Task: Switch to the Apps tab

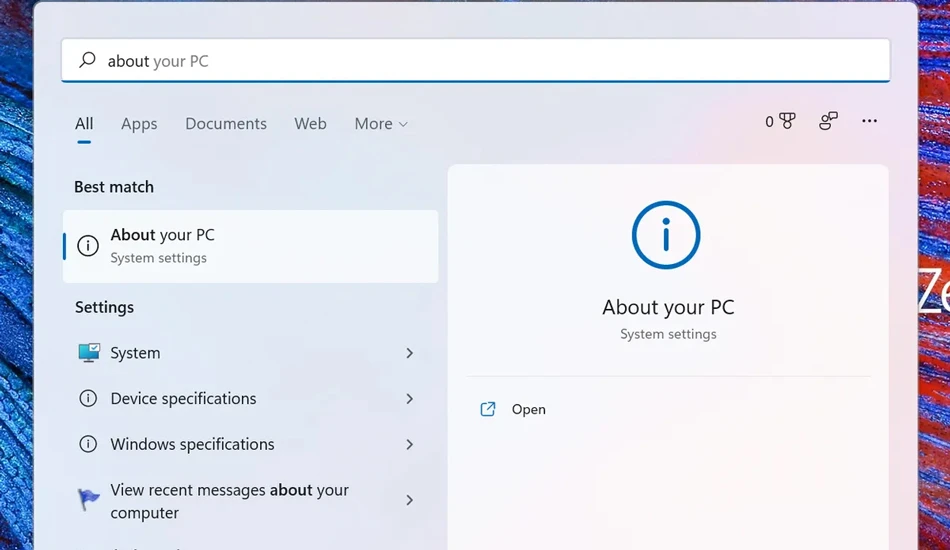Action: (x=139, y=124)
